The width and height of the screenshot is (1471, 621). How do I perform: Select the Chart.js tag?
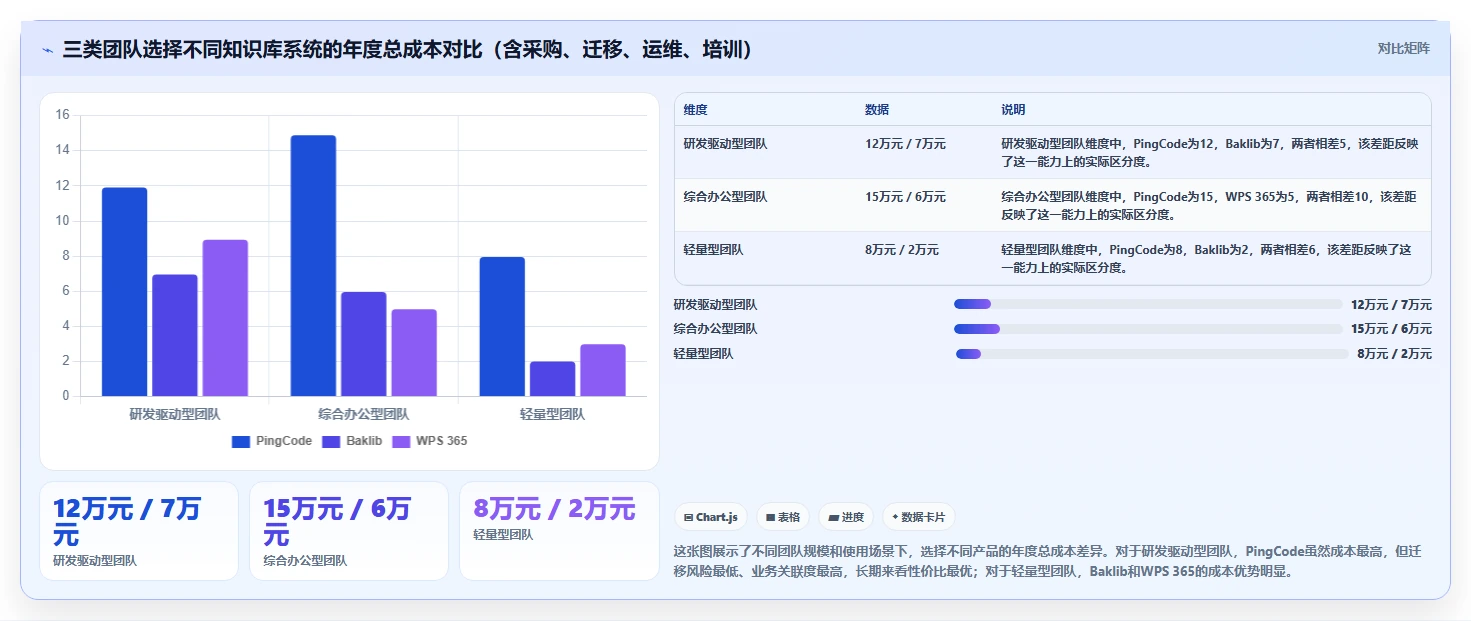(711, 517)
